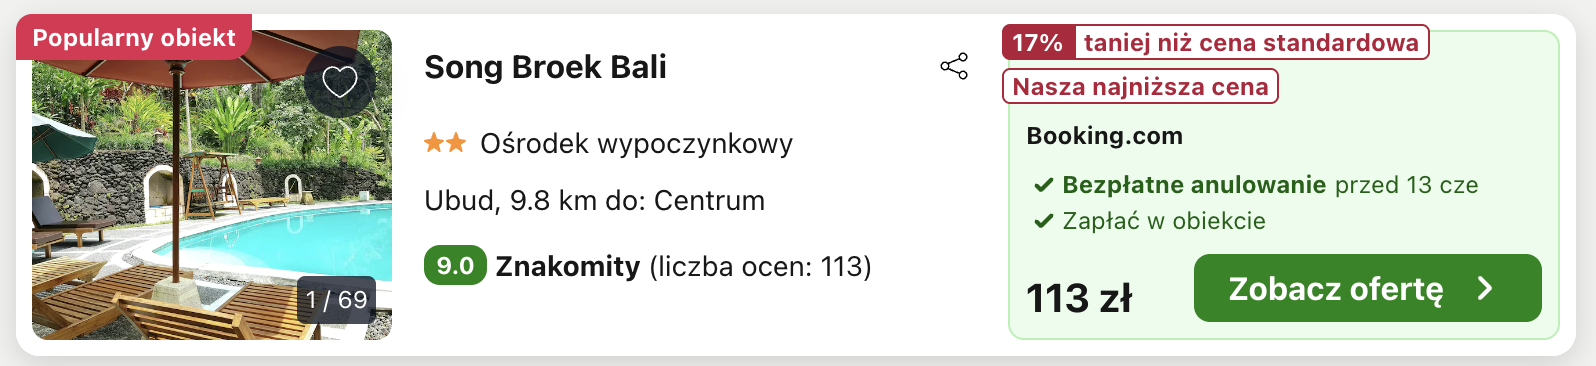This screenshot has height=366, width=1596.
Task: Click the share icon next to hotel name
Action: click(954, 67)
